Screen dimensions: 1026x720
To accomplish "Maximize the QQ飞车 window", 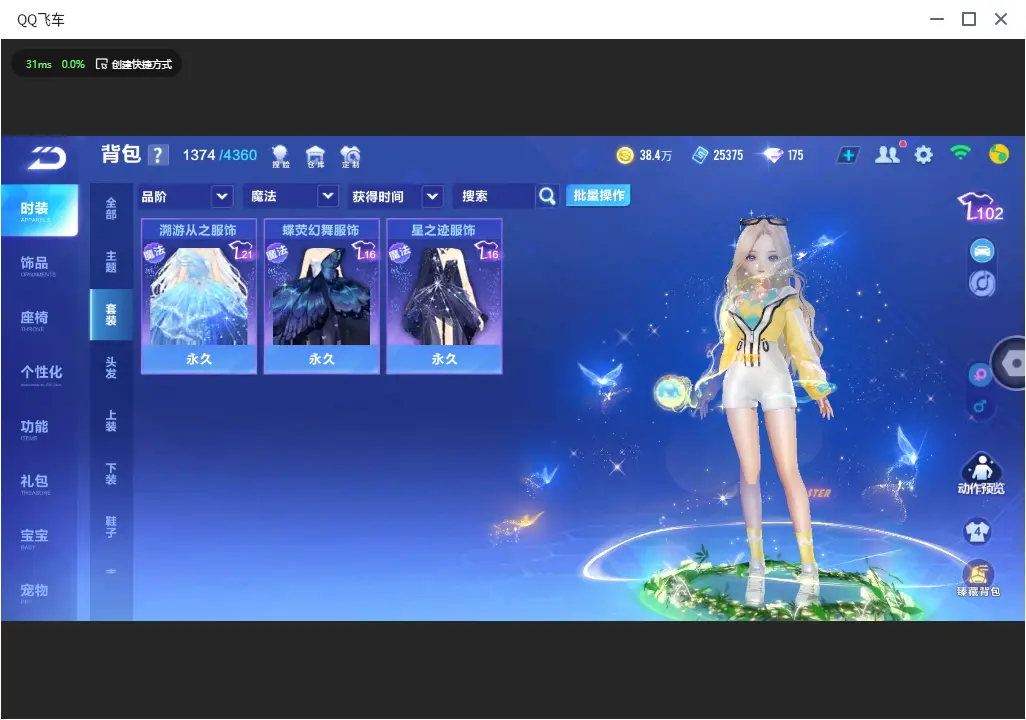I will tap(969, 20).
